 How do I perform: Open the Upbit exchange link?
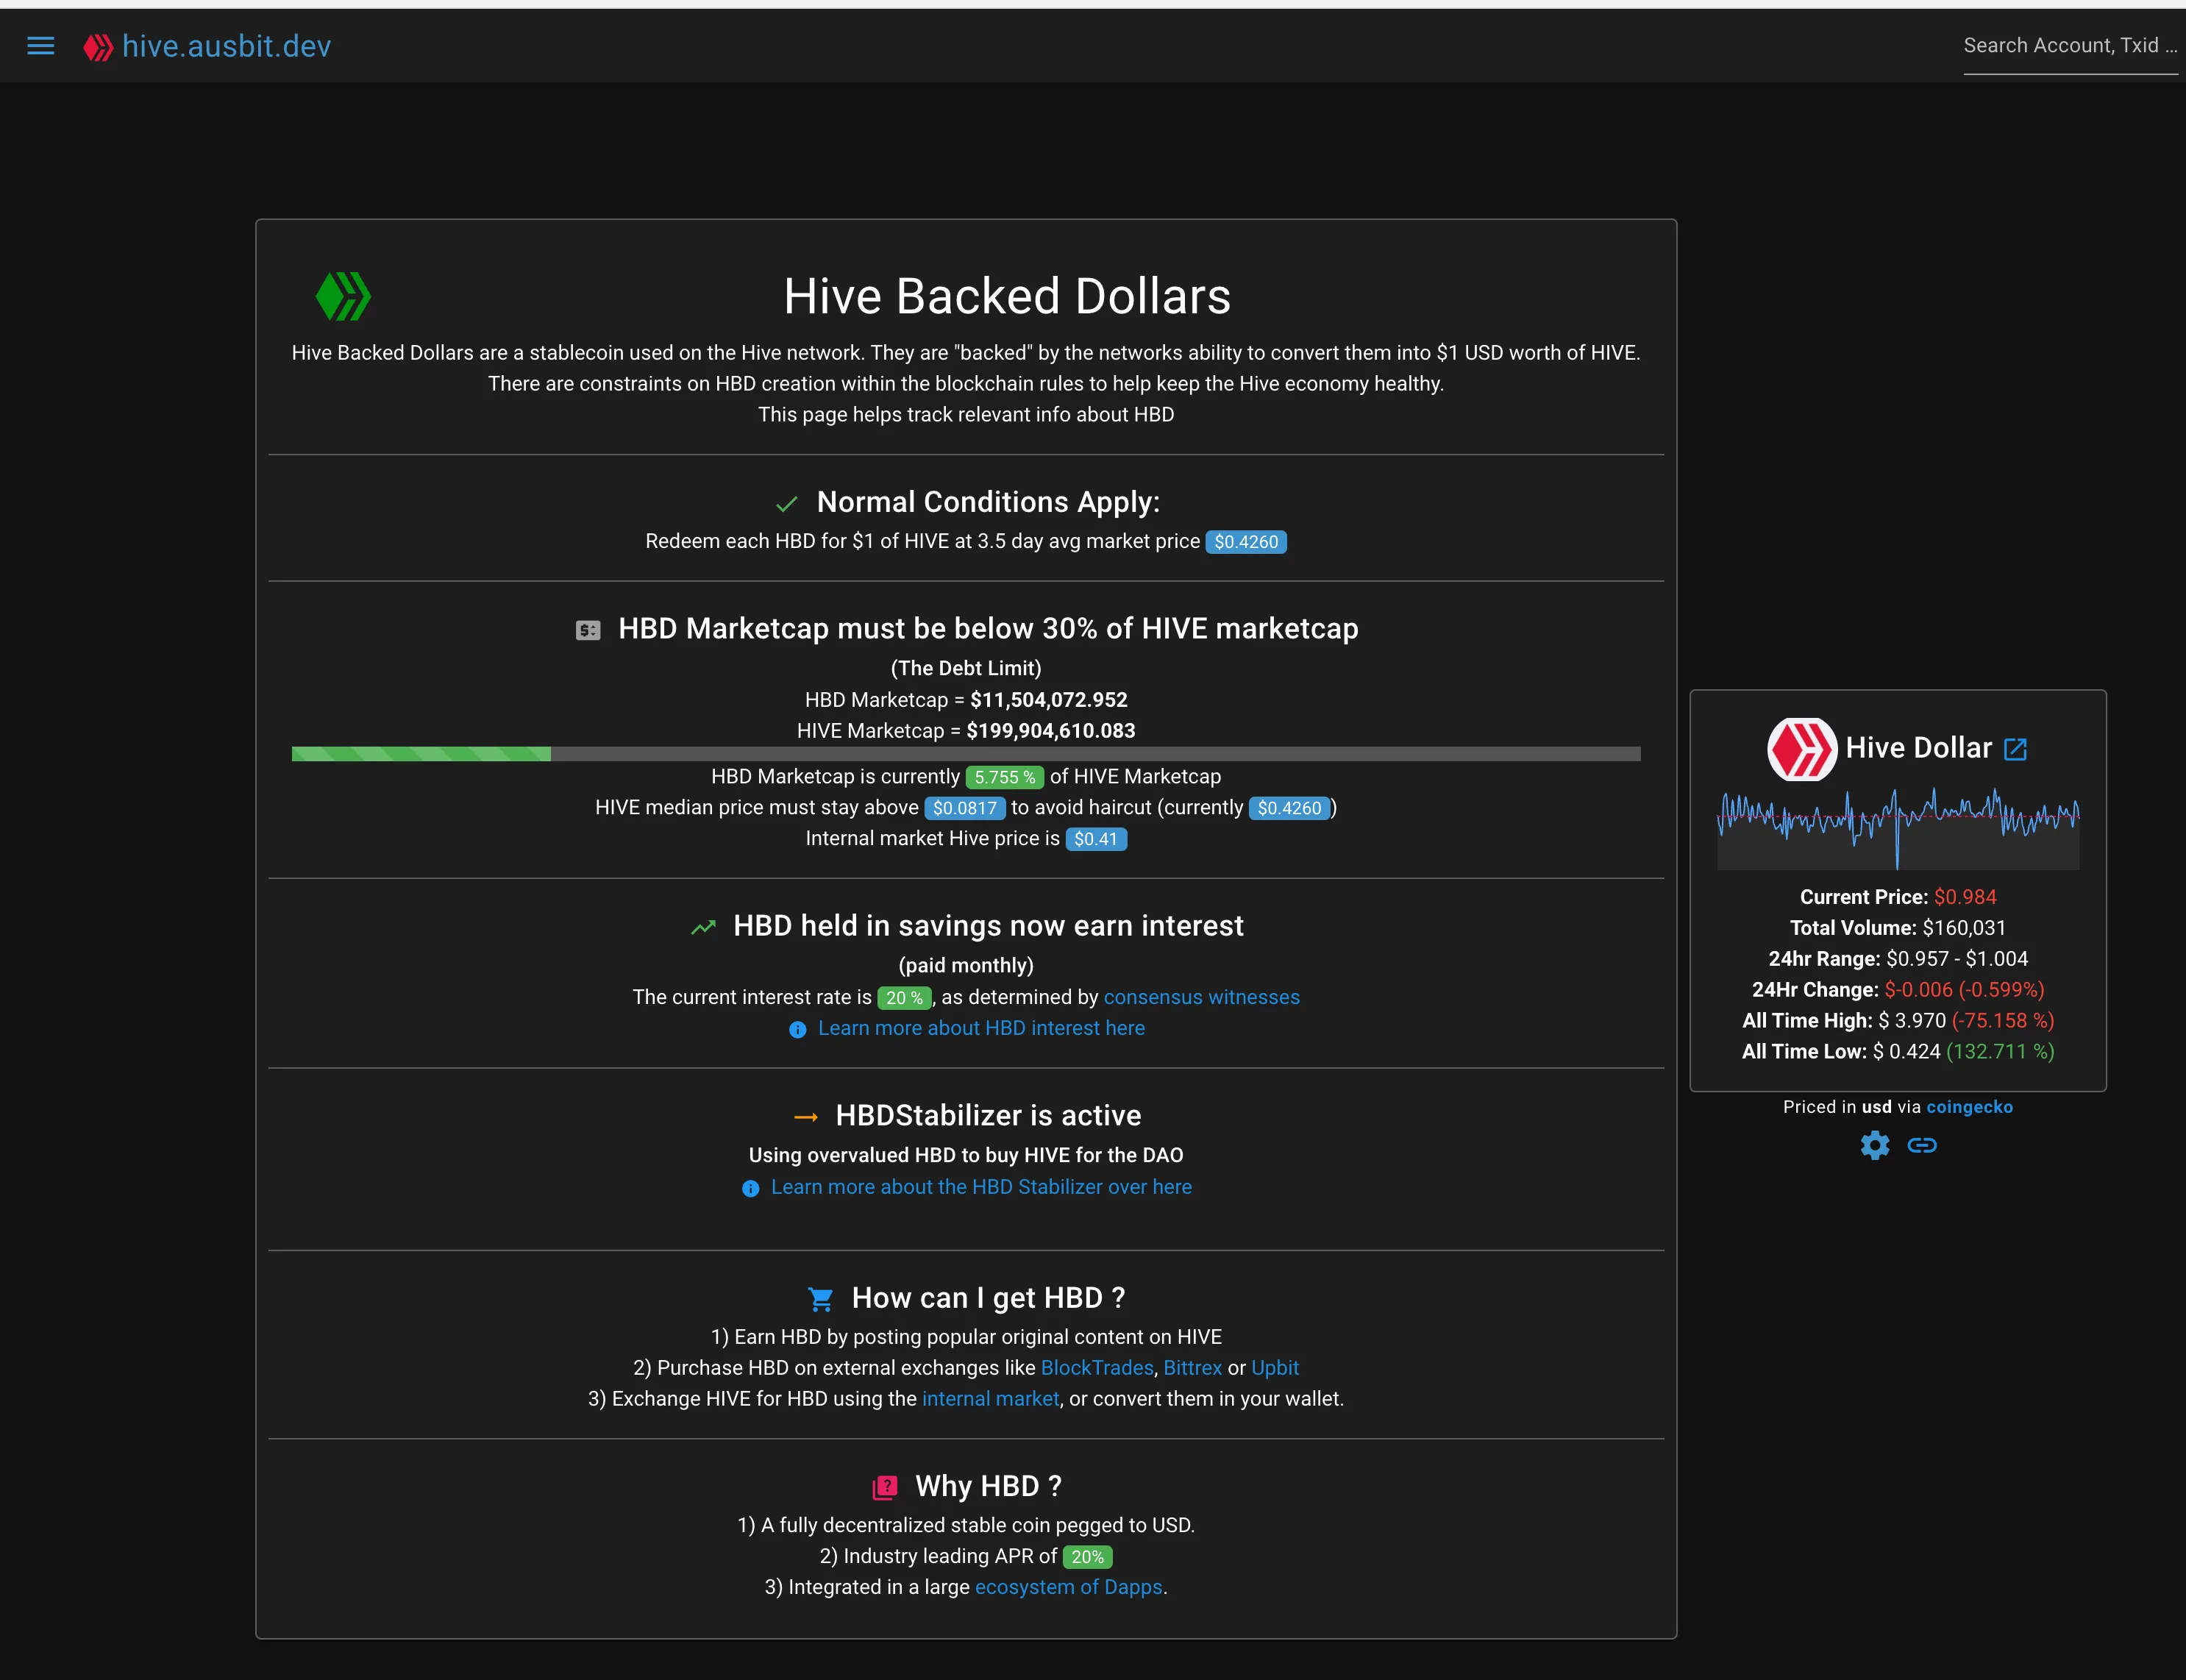click(x=1275, y=1368)
